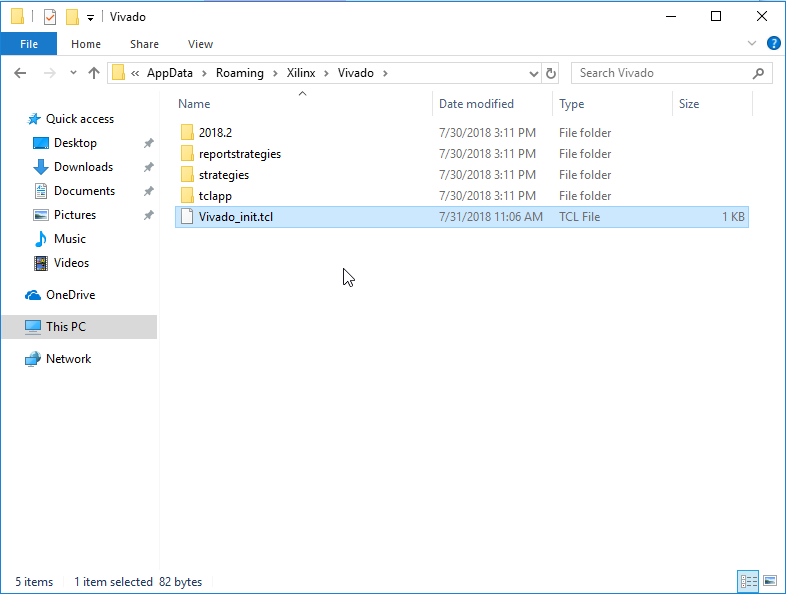Click the Vivado_init.tcl date 7/31/2018 11:06 AM
The image size is (786, 594).
[x=491, y=217]
